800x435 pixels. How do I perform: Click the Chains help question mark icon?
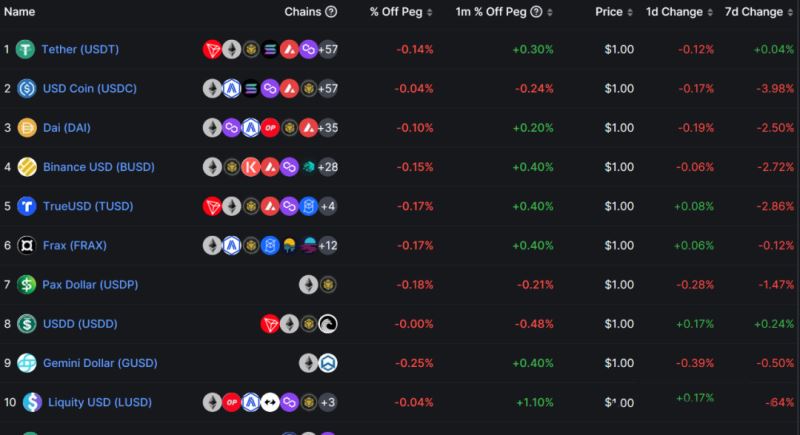331,12
